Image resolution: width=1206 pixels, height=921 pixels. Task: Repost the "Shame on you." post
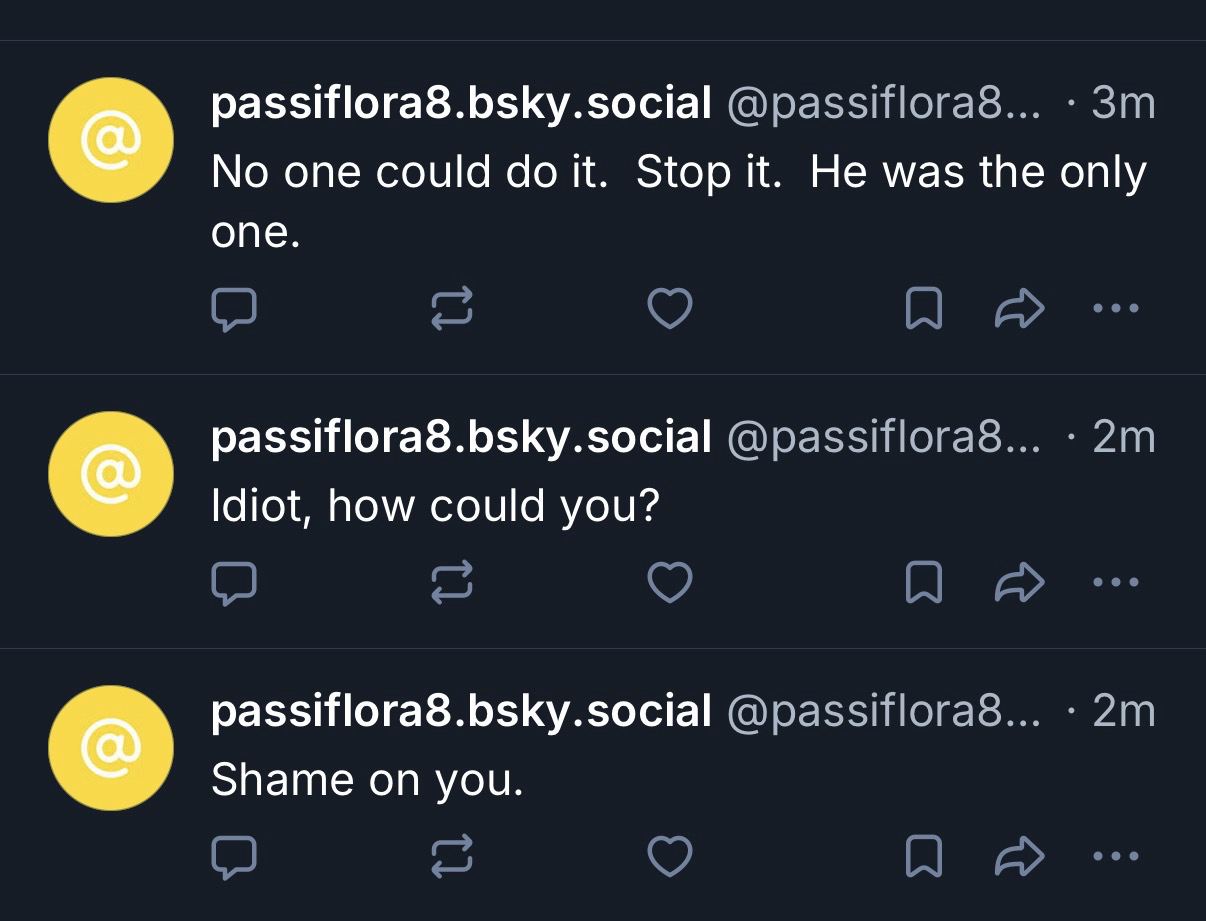pos(452,856)
